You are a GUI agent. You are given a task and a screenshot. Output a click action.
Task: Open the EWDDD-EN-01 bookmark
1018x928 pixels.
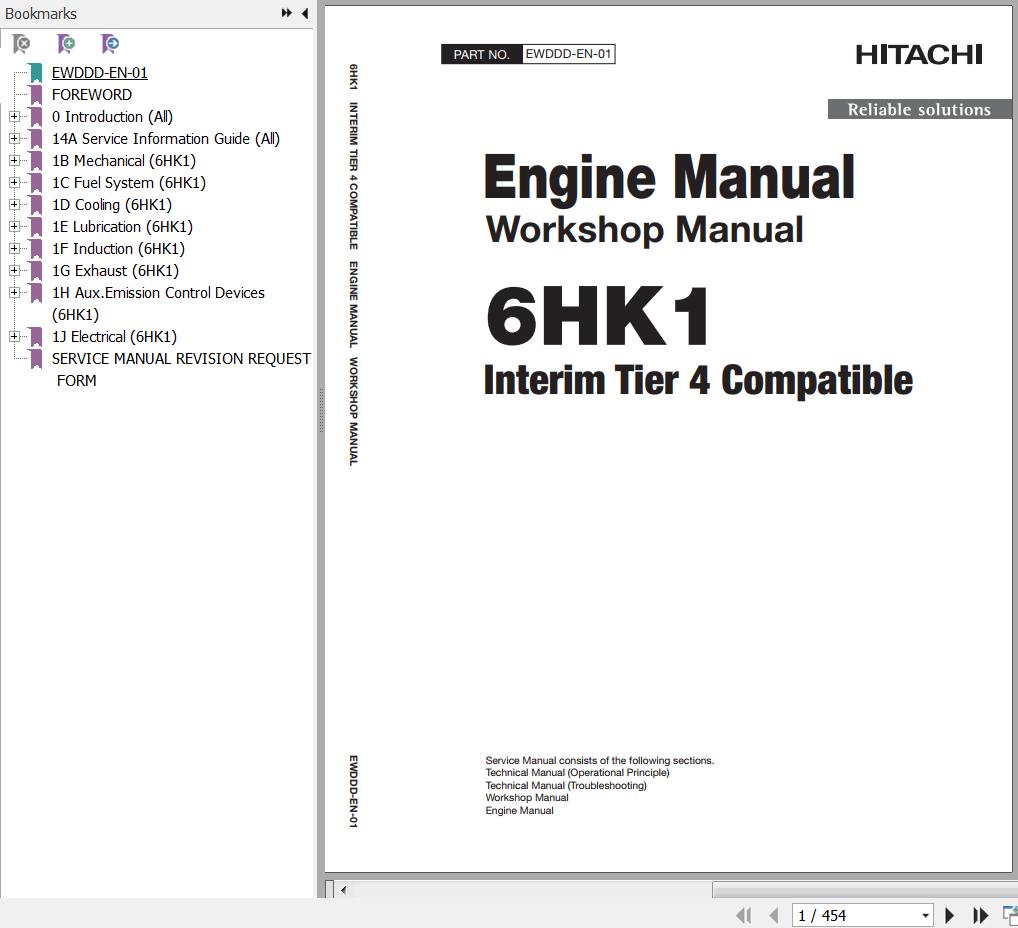pyautogui.click(x=99, y=73)
